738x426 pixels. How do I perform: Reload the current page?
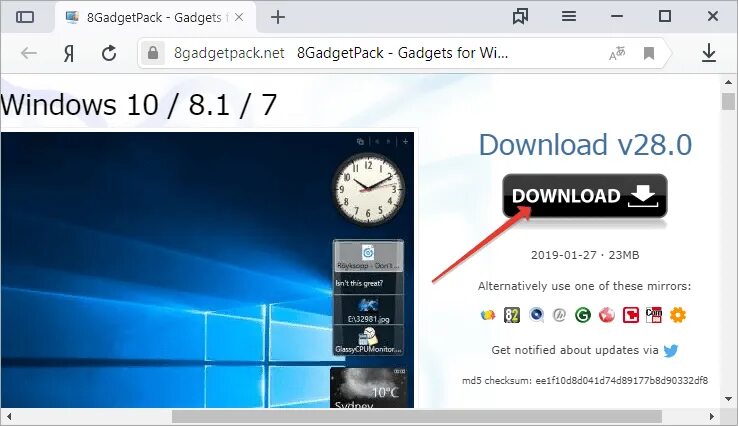109,53
